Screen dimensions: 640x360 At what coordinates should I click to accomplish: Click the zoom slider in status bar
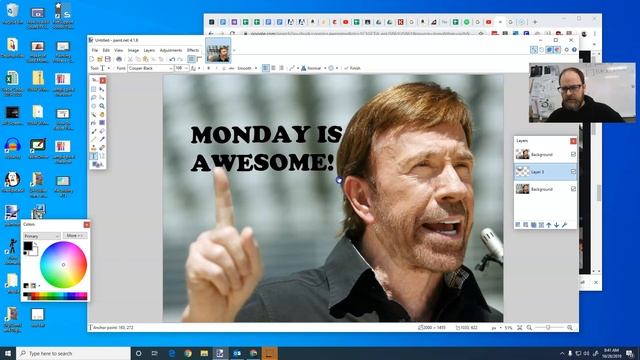(x=548, y=327)
